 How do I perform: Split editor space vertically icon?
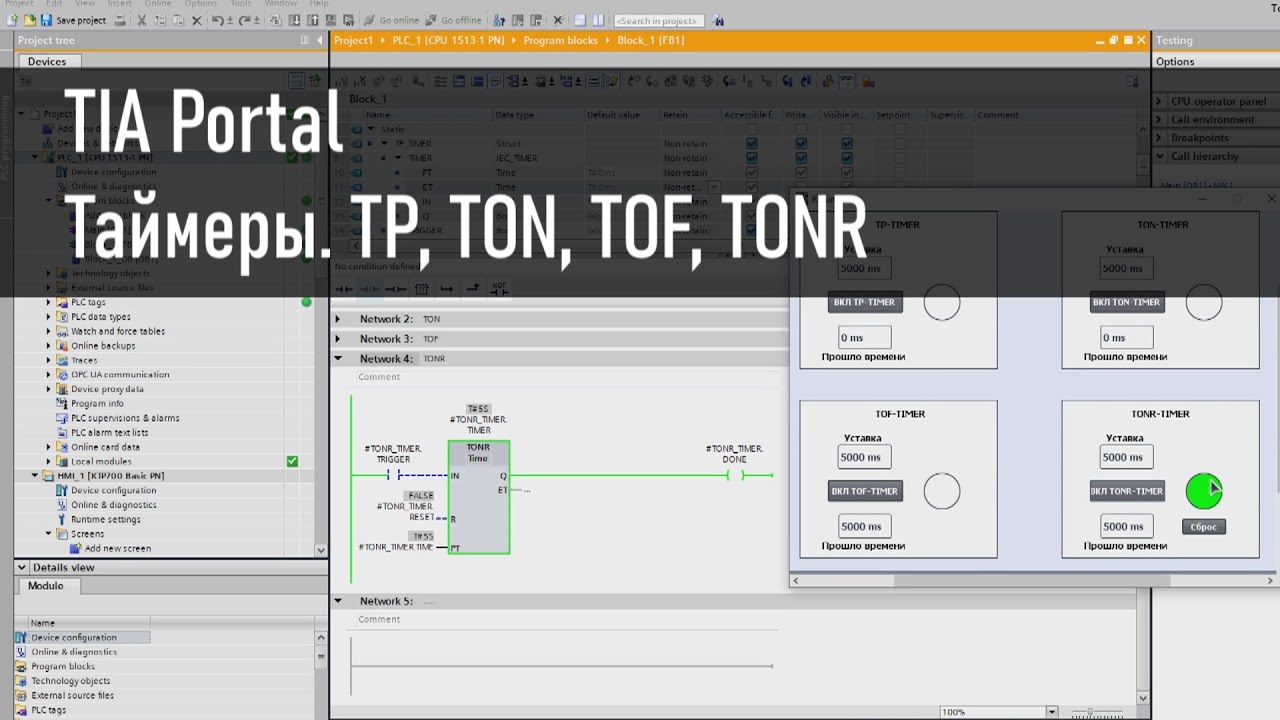point(598,20)
